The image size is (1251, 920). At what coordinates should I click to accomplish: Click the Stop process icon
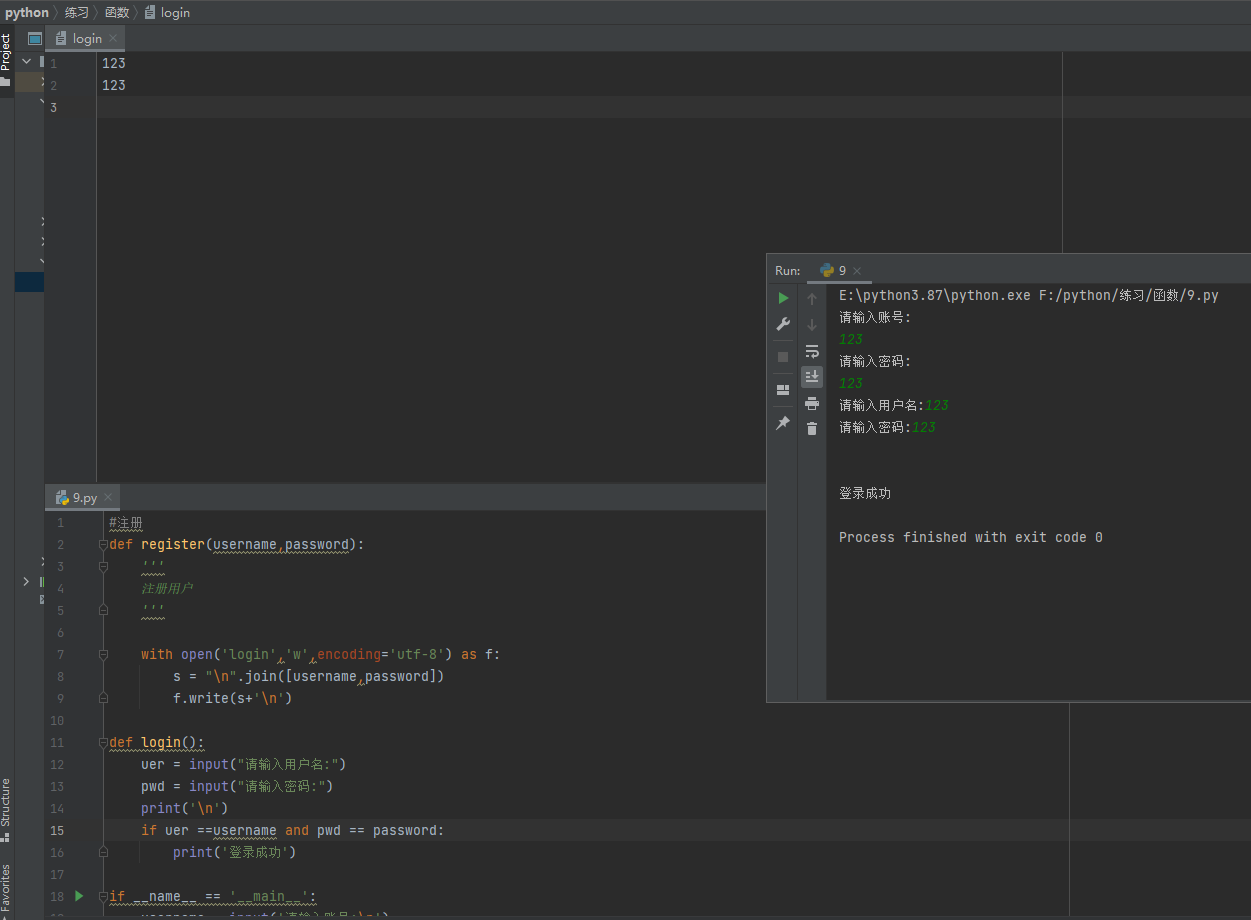pyautogui.click(x=783, y=357)
